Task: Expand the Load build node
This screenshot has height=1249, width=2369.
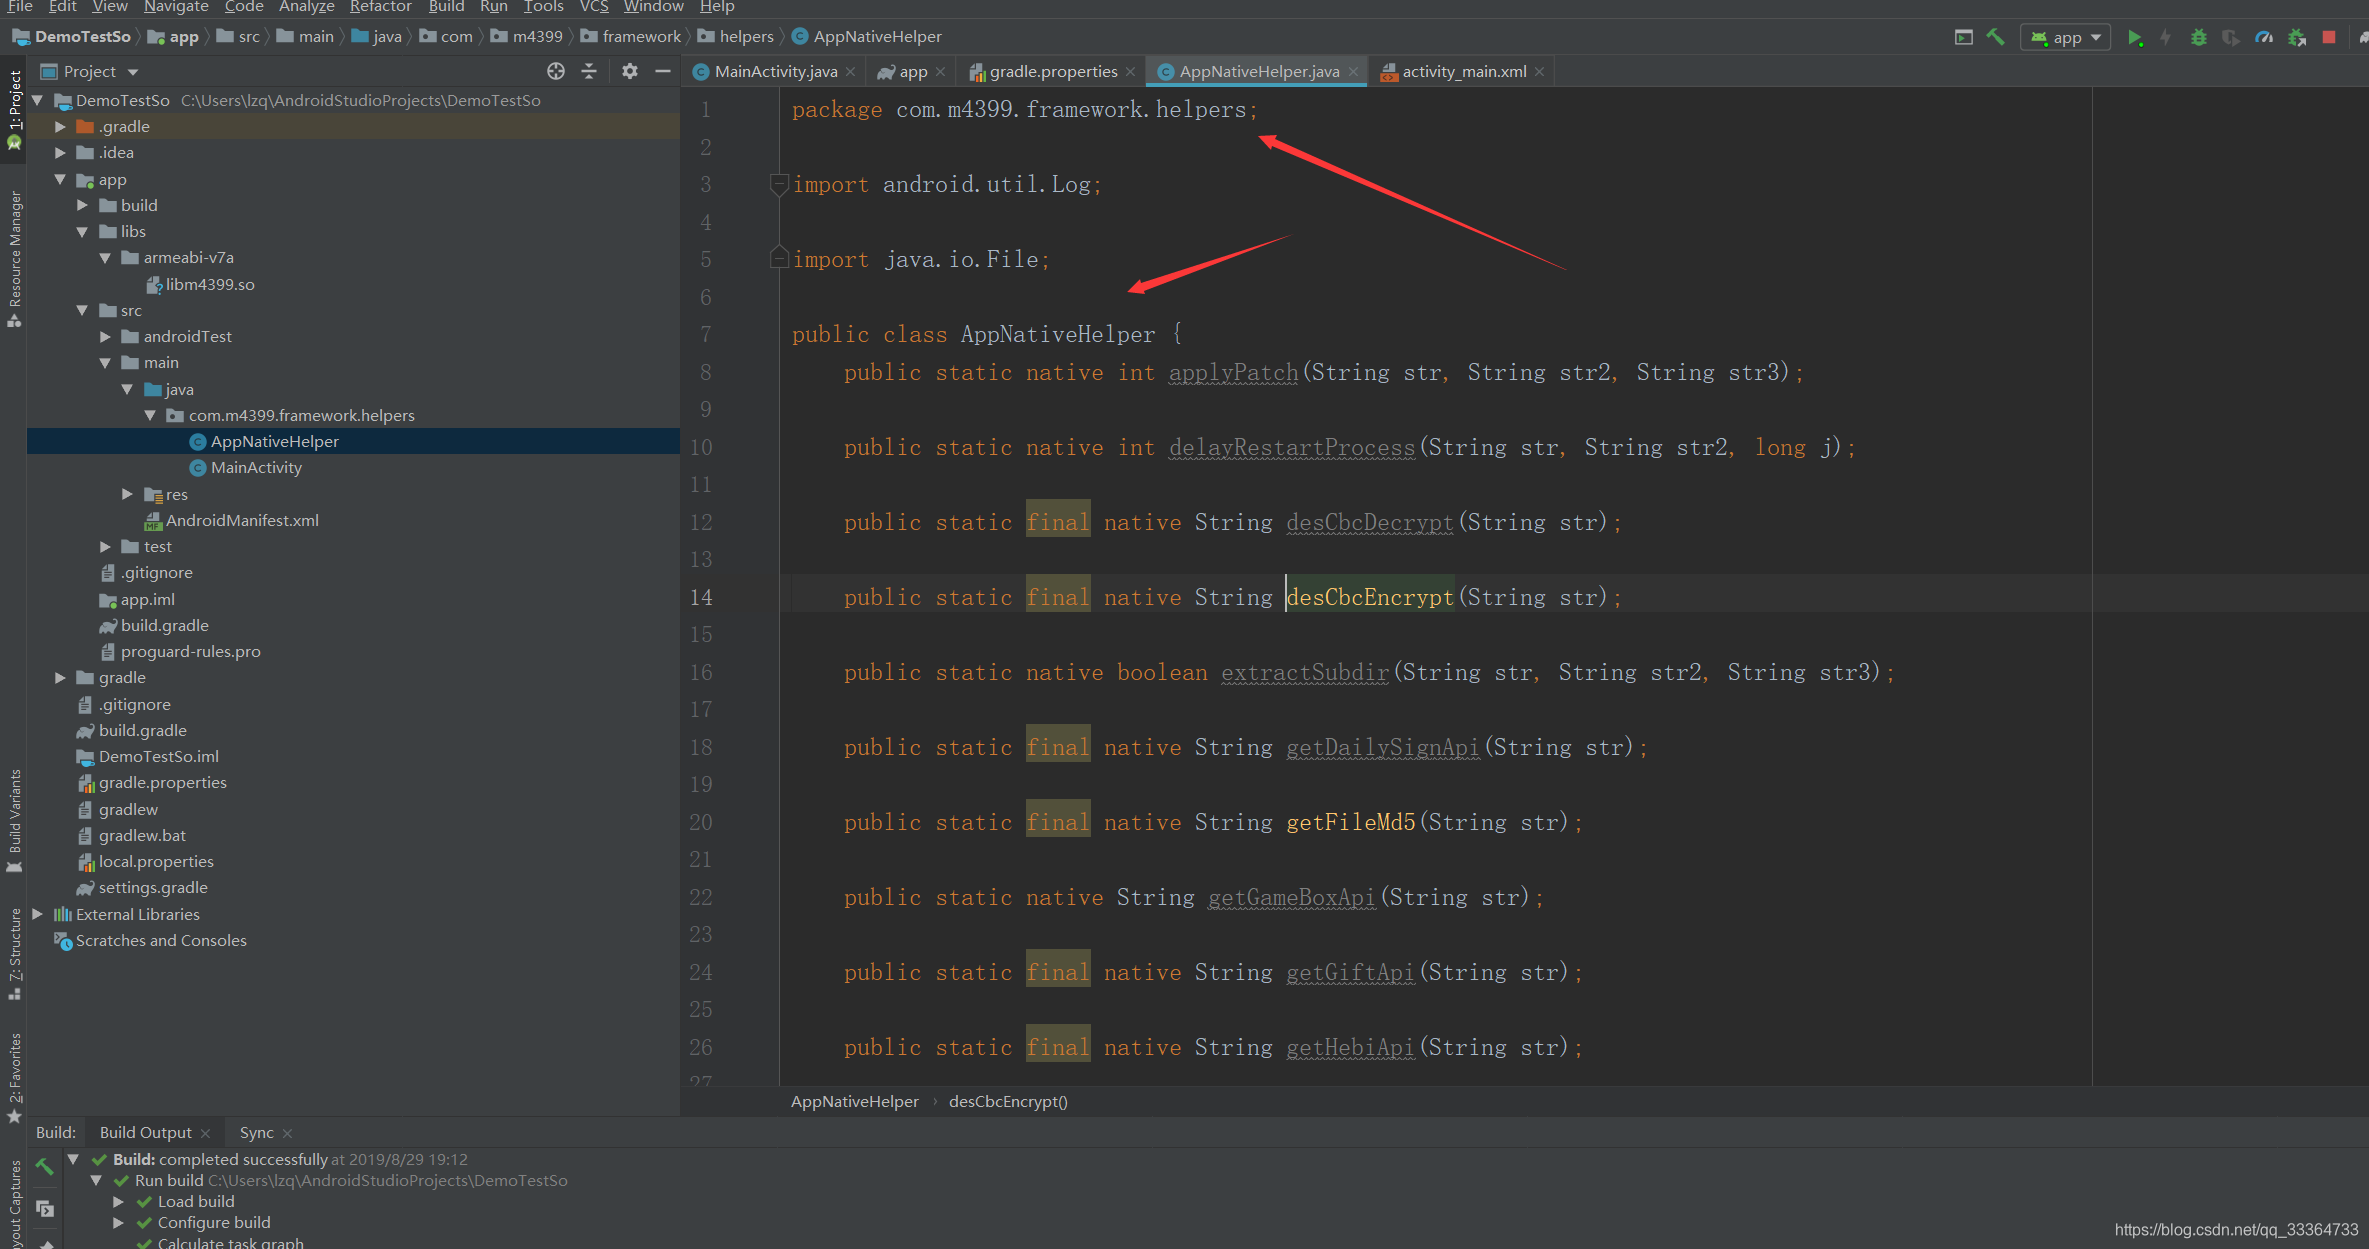Action: [118, 1201]
